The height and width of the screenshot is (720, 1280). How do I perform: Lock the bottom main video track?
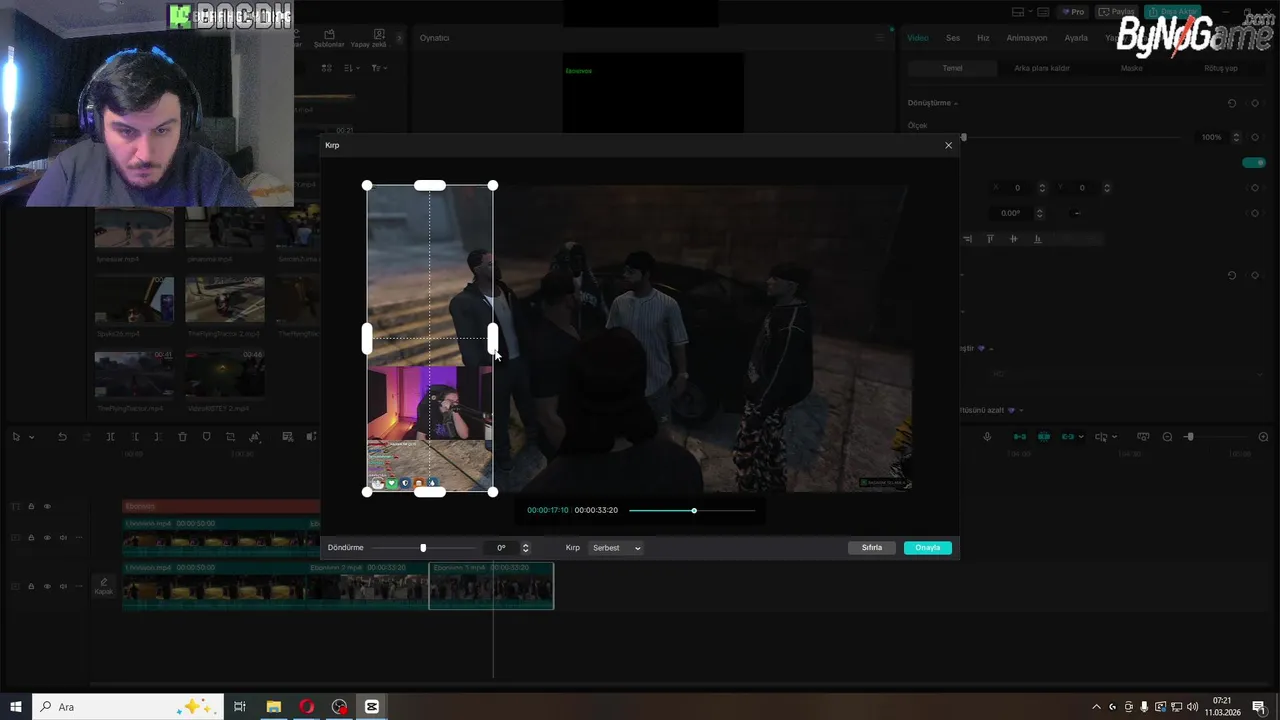click(x=31, y=586)
